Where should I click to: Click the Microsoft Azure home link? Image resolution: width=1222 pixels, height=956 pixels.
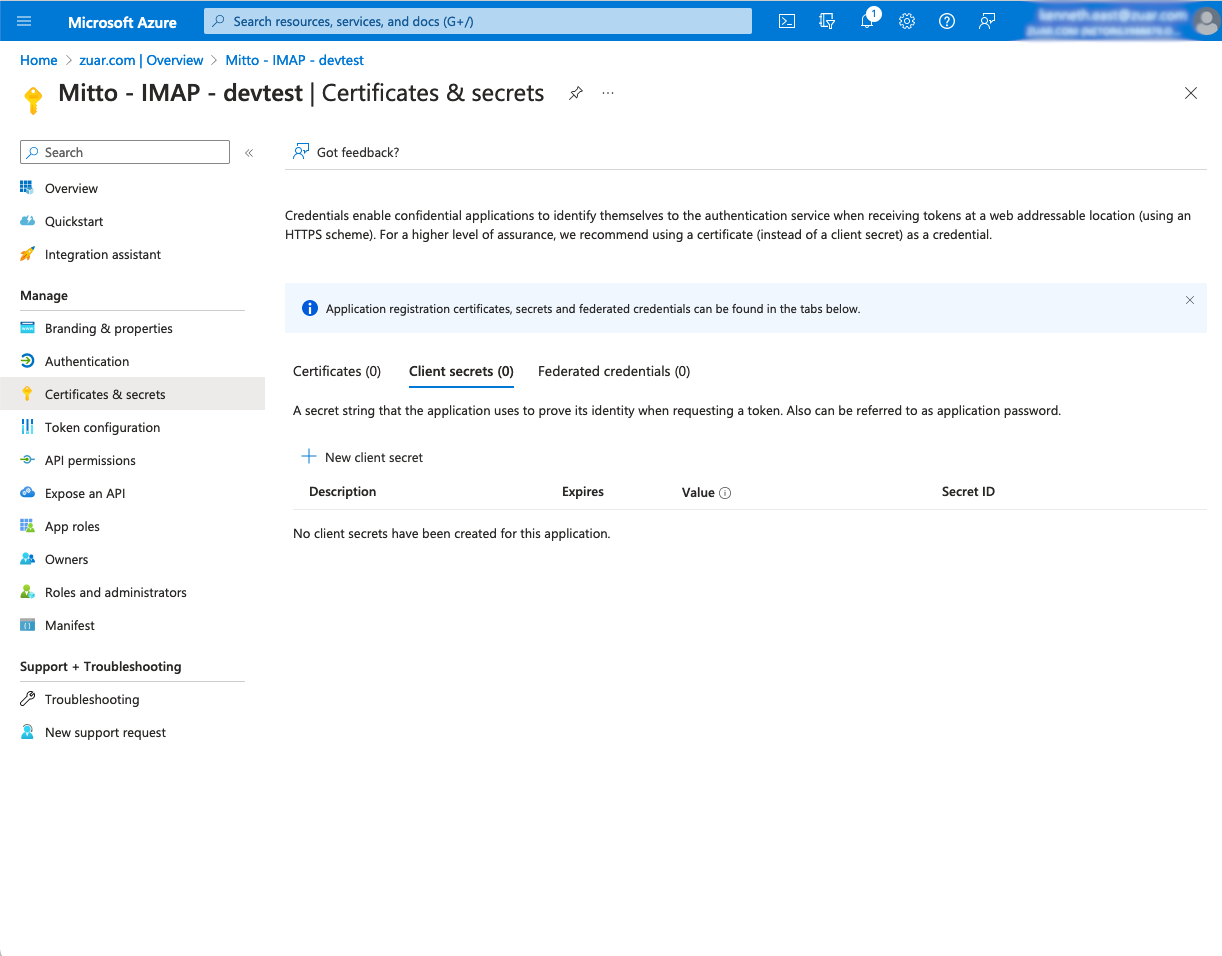[x=122, y=21]
